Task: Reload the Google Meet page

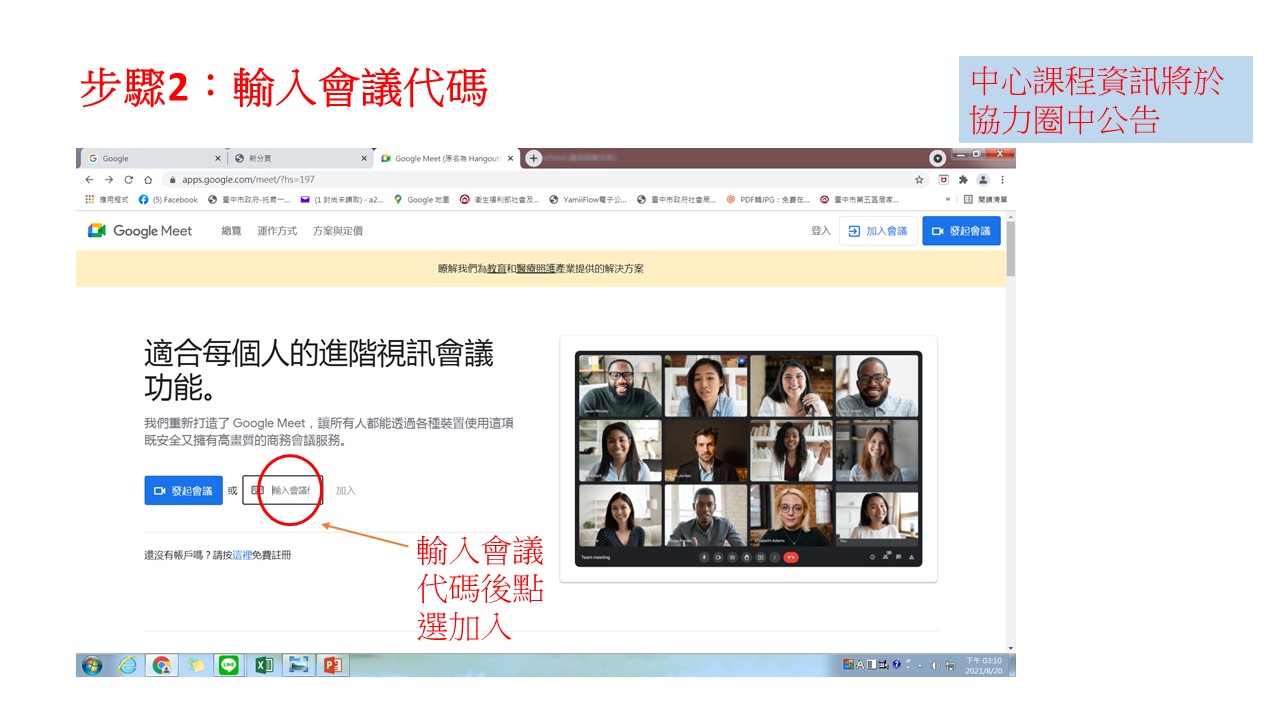Action: [128, 180]
